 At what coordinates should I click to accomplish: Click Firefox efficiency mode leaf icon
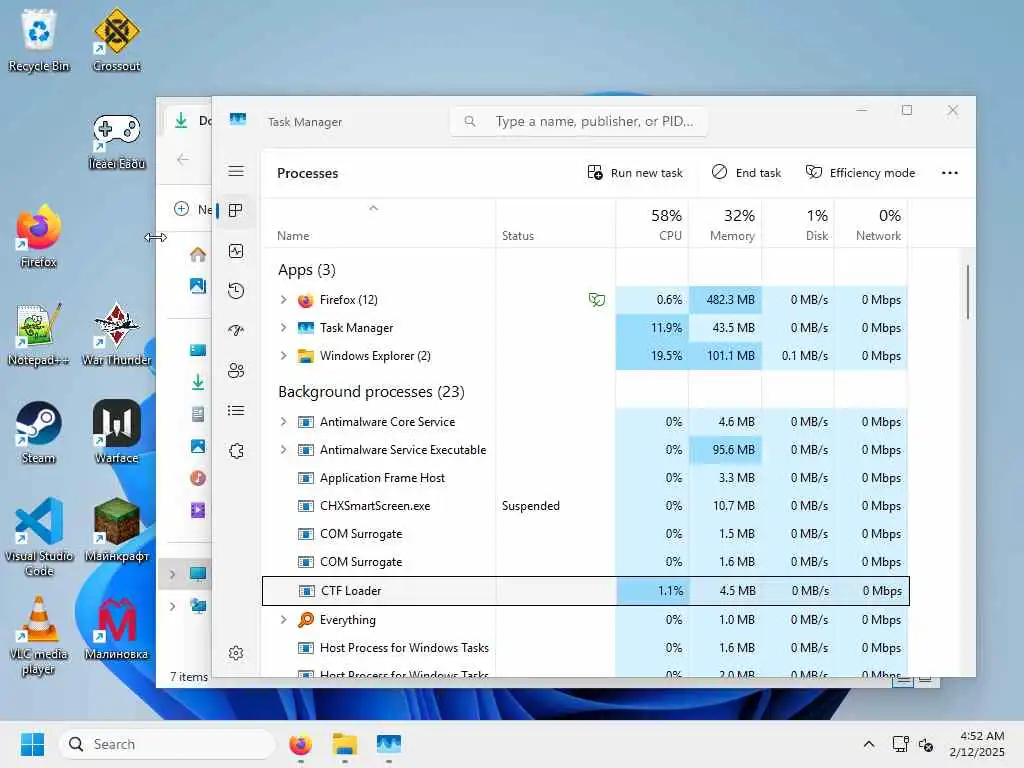pyautogui.click(x=596, y=300)
